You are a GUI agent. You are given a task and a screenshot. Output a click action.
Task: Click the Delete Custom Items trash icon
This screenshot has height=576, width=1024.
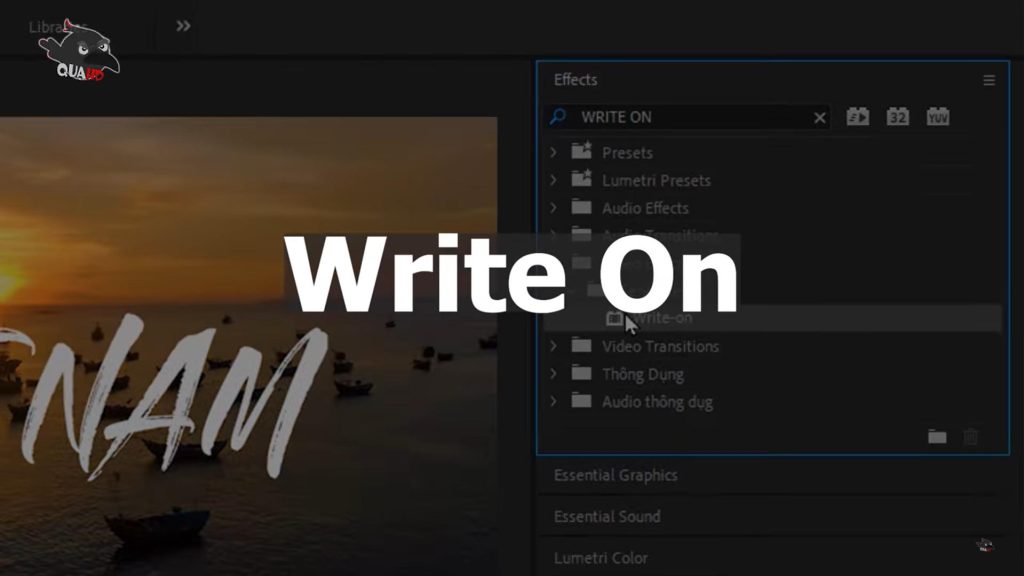coord(969,435)
